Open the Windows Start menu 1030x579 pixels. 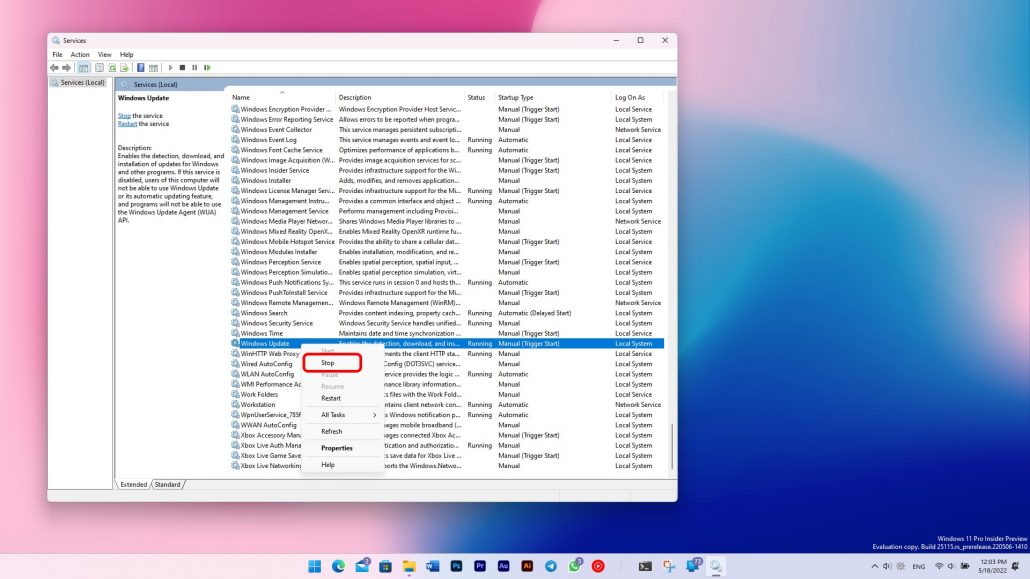315,566
